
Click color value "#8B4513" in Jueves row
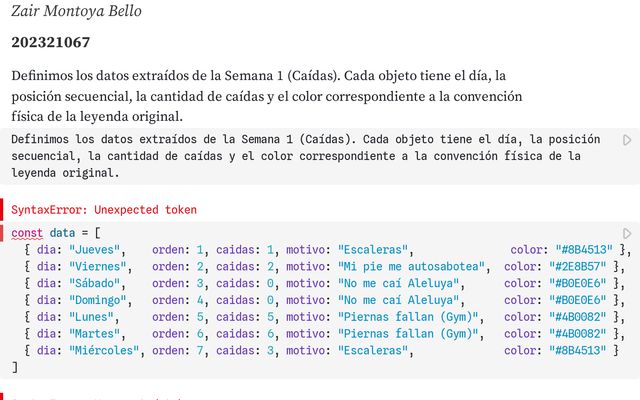584,250
